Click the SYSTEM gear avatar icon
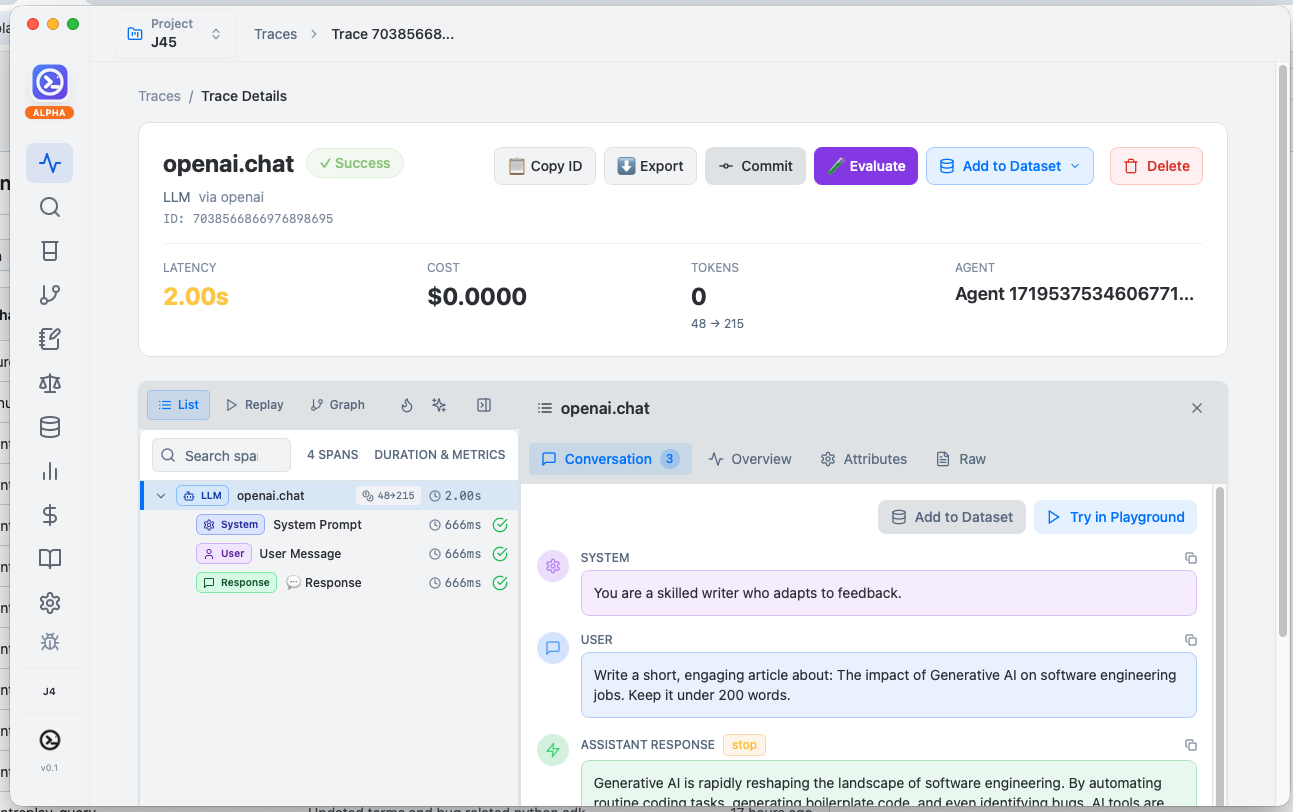The width and height of the screenshot is (1293, 812). [x=553, y=566]
